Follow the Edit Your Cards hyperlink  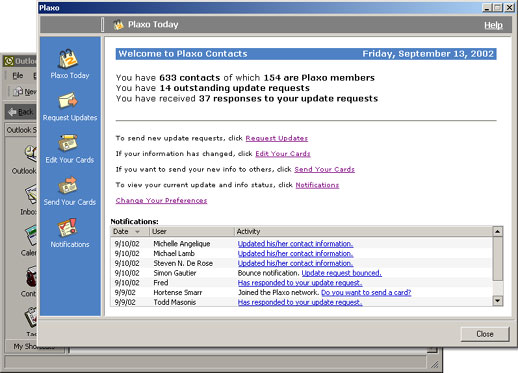point(283,154)
